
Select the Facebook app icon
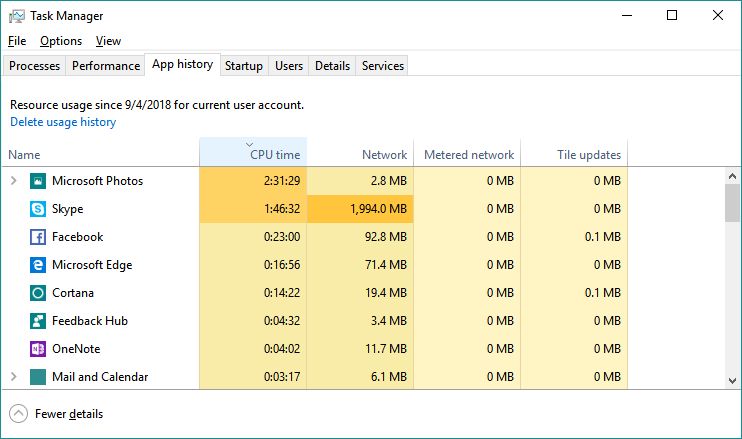tap(38, 237)
